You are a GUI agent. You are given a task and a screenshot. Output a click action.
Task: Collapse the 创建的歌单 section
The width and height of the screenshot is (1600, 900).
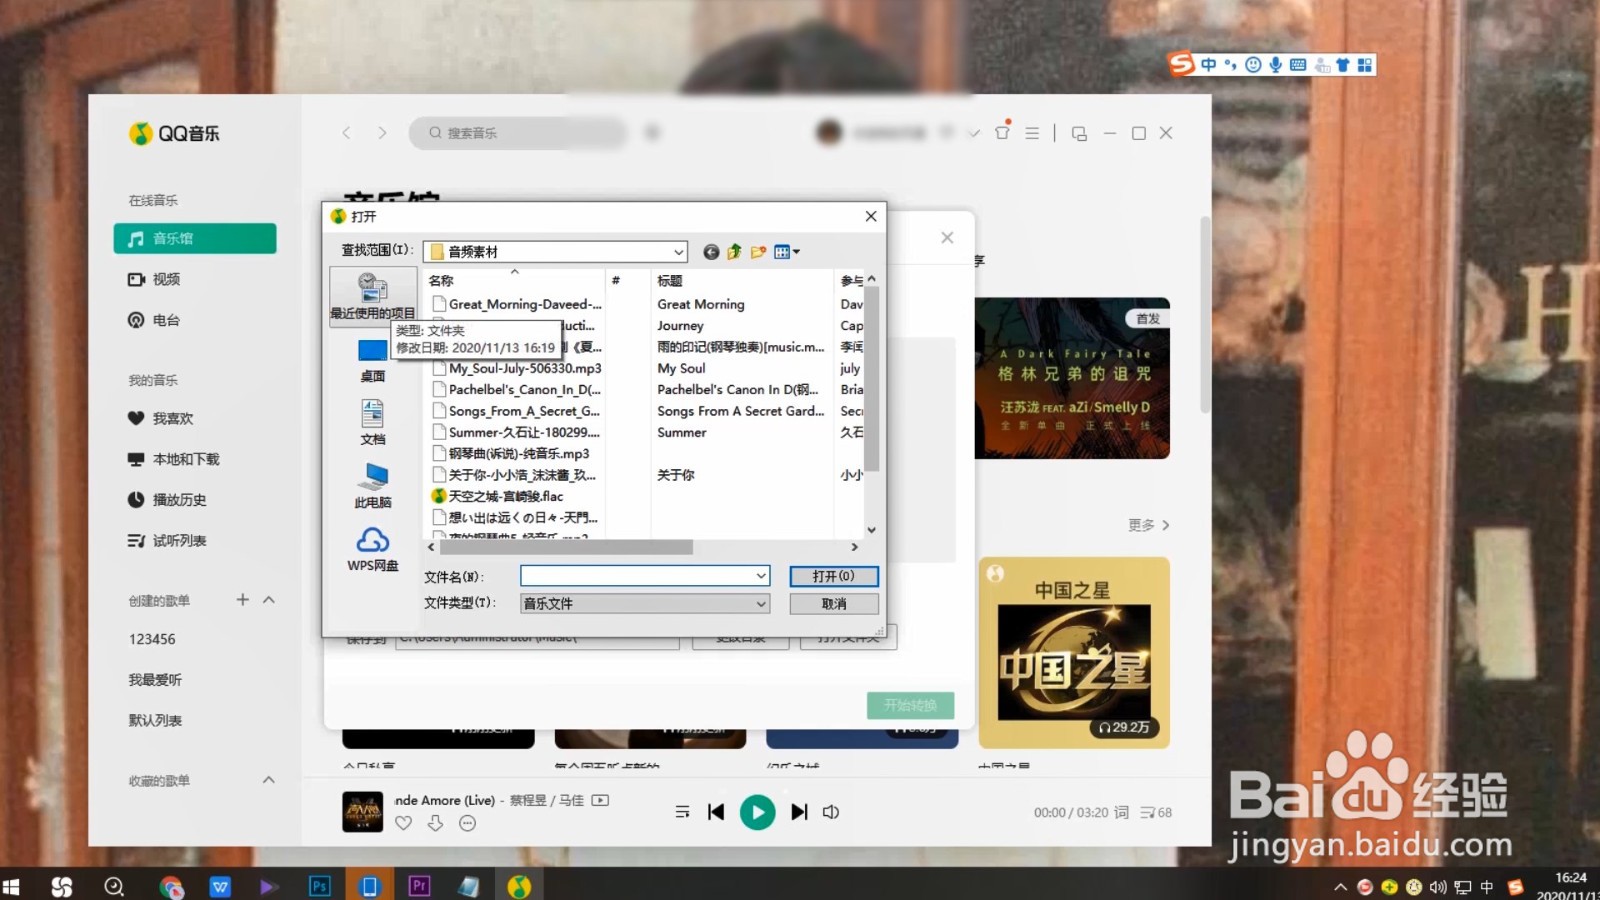[x=268, y=600]
